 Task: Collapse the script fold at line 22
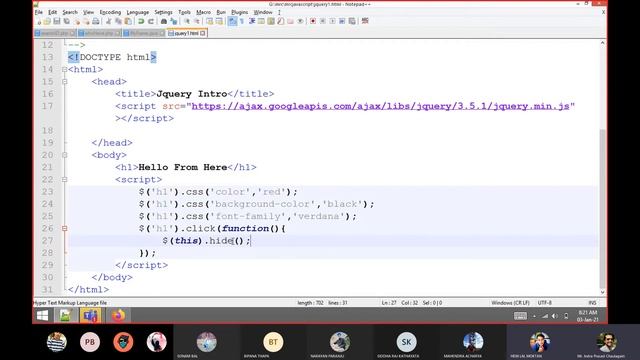64,180
